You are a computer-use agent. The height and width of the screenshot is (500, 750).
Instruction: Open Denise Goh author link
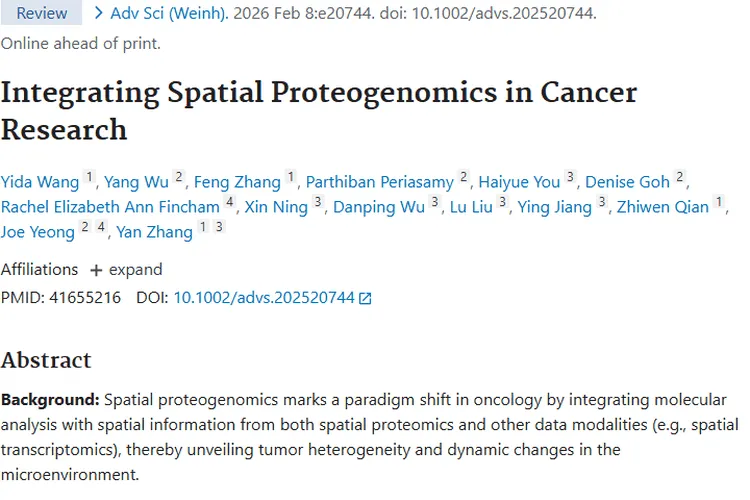pos(628,181)
